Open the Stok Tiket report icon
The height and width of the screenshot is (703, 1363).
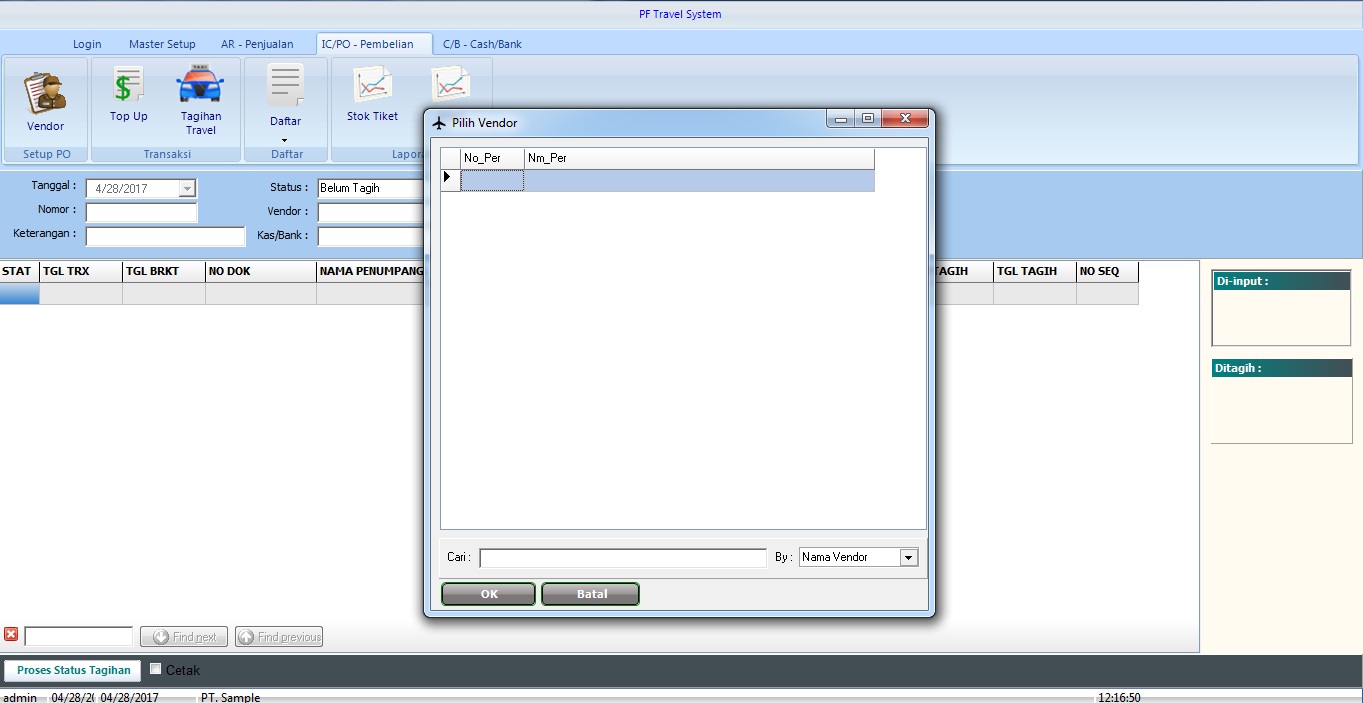pyautogui.click(x=372, y=86)
